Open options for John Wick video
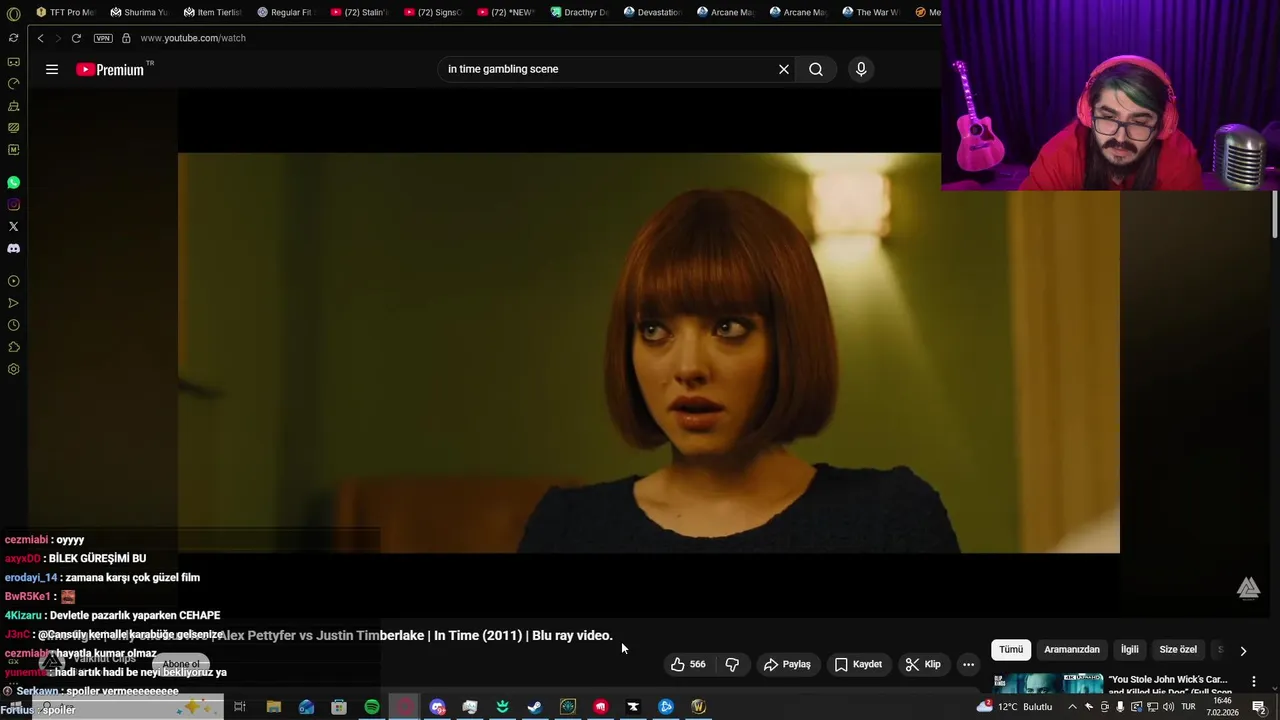Viewport: 1280px width, 720px height. click(x=1254, y=681)
